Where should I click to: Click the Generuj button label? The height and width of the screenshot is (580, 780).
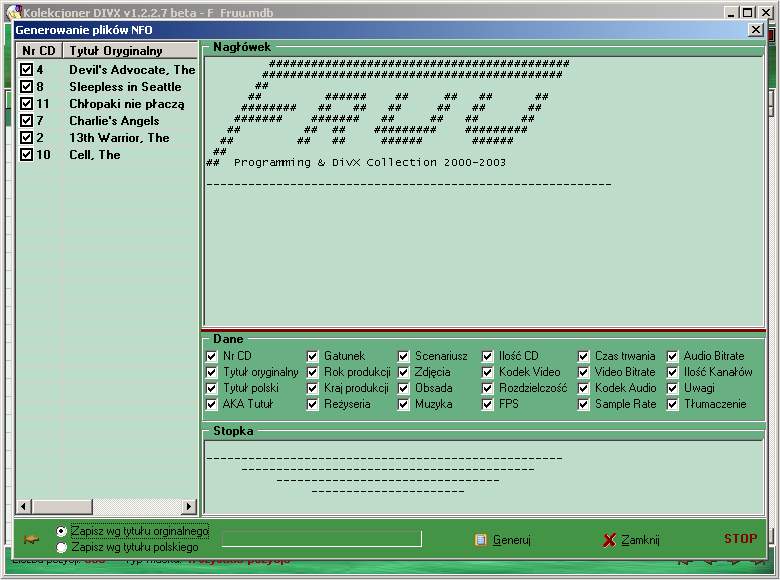pos(511,540)
